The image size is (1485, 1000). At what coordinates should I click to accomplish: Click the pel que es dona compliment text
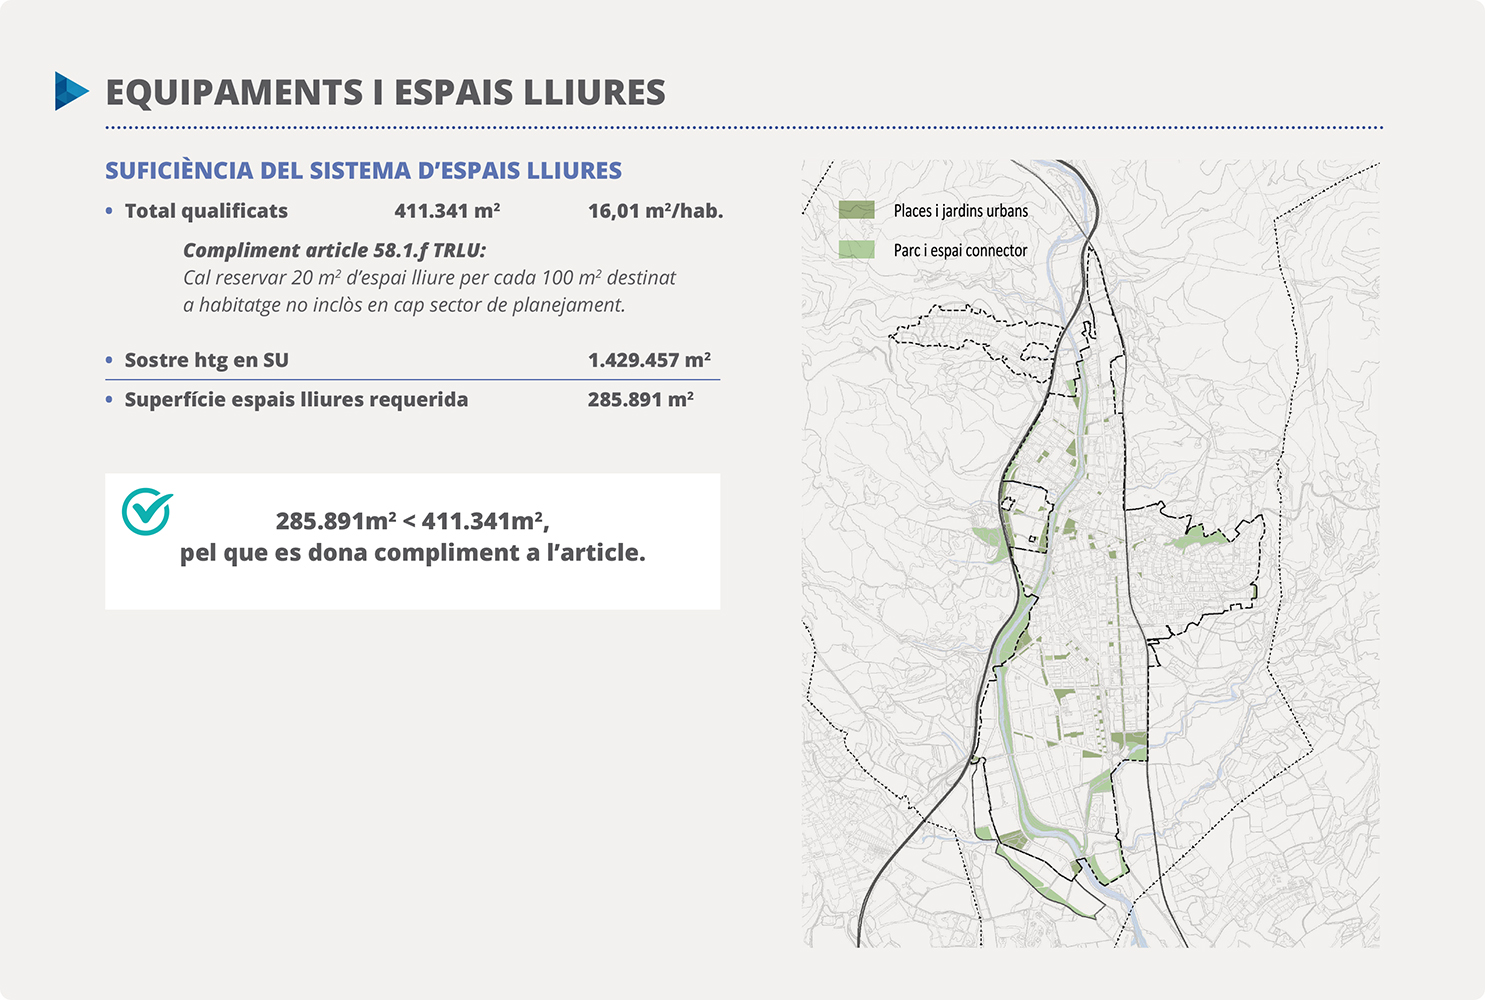pos(412,553)
